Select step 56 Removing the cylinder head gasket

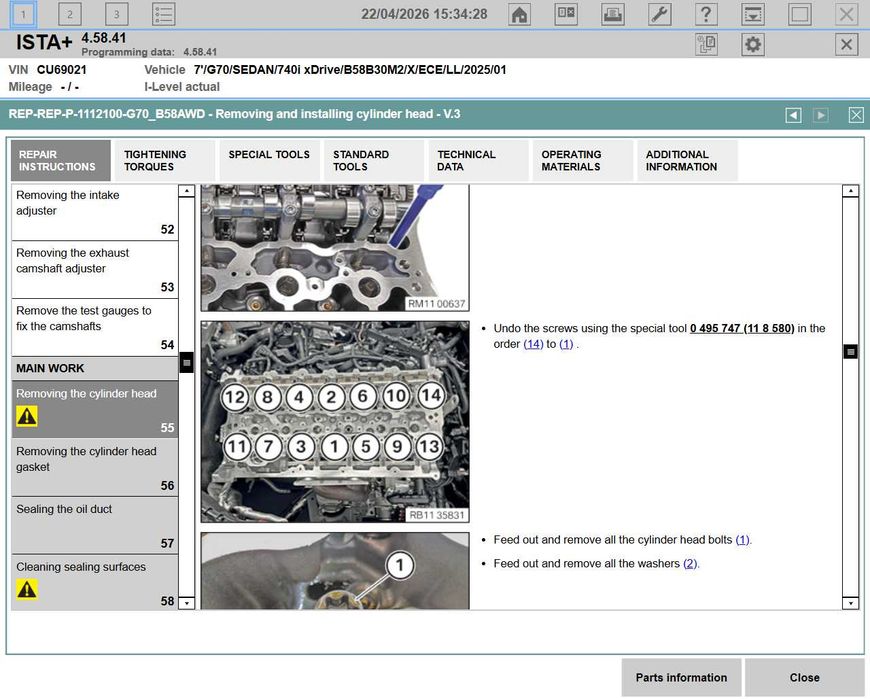point(95,468)
